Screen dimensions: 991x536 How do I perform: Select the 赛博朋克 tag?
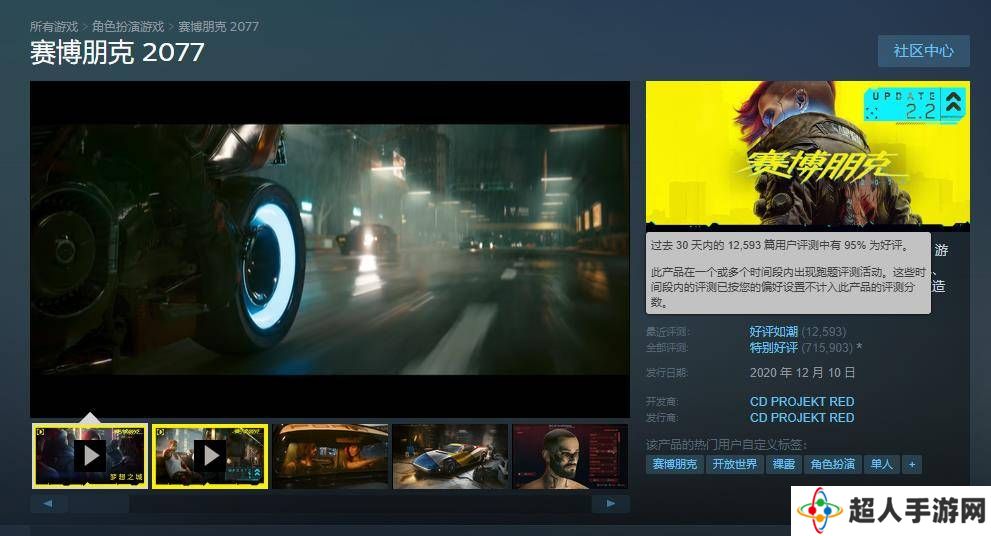pyautogui.click(x=674, y=464)
